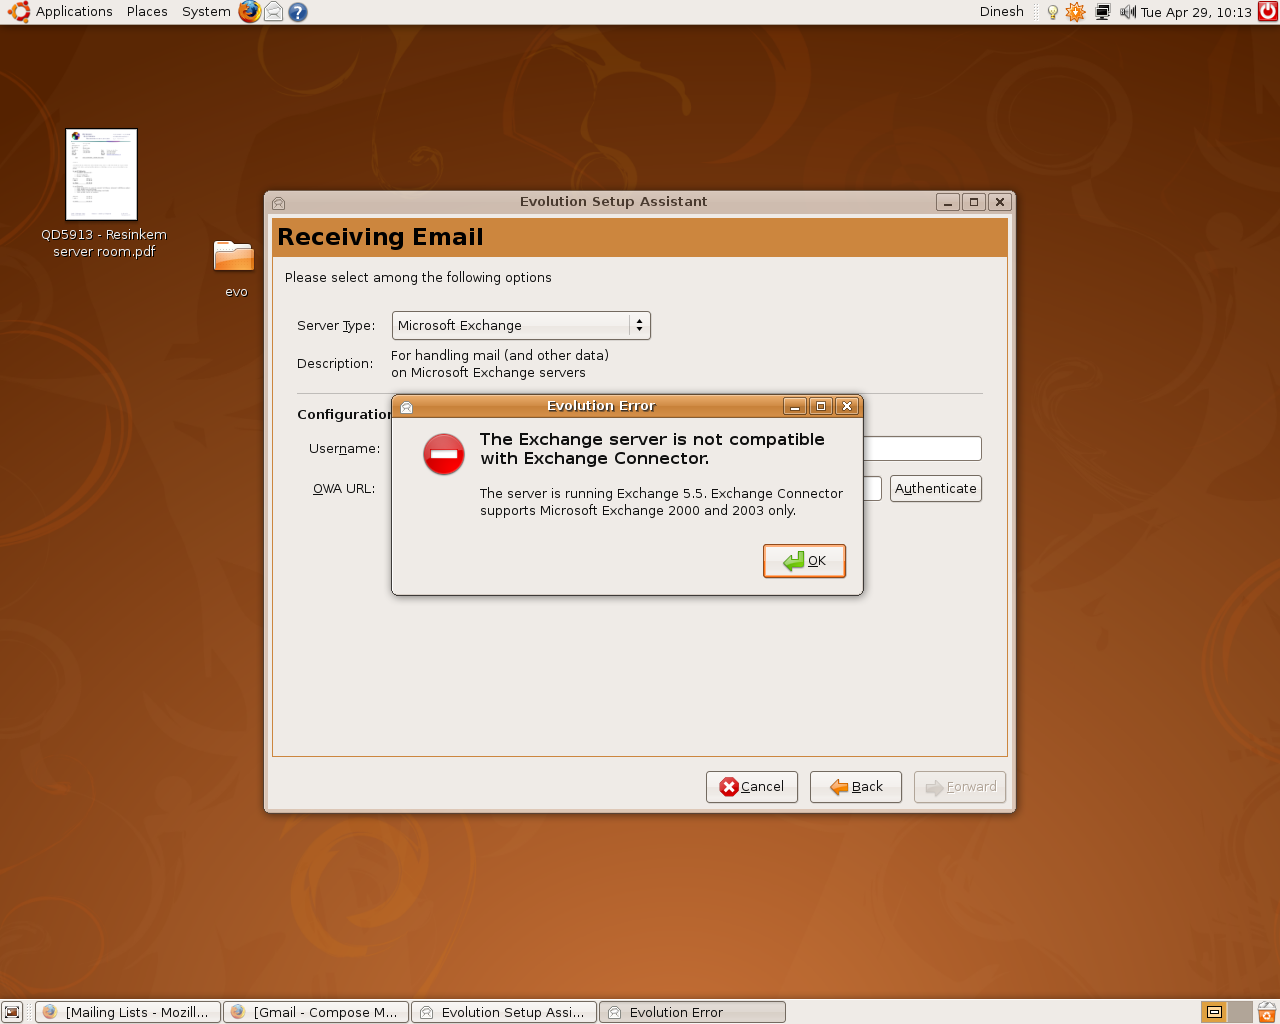Minimize the Evolution Setup Assistant window

tap(948, 202)
